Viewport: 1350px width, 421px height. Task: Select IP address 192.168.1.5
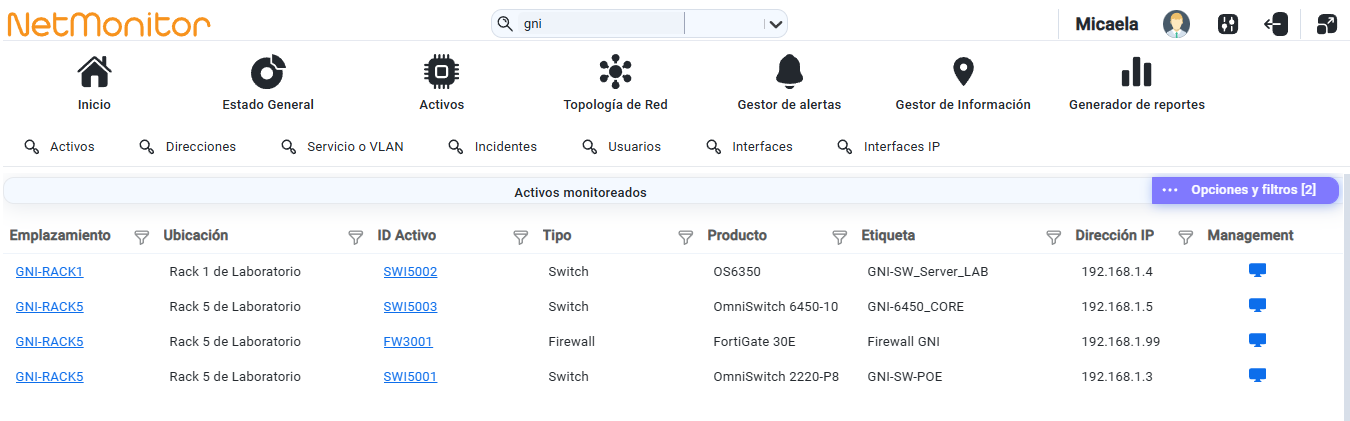(1117, 307)
